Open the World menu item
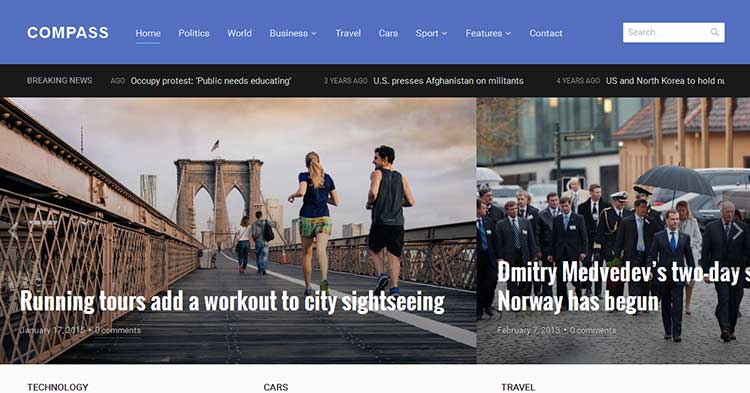750x393 pixels. [x=239, y=33]
